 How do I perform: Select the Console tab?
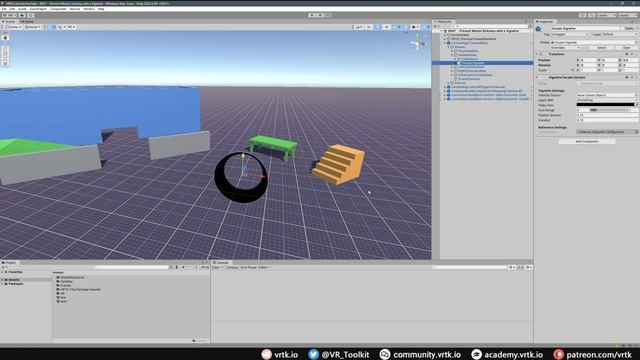point(222,262)
